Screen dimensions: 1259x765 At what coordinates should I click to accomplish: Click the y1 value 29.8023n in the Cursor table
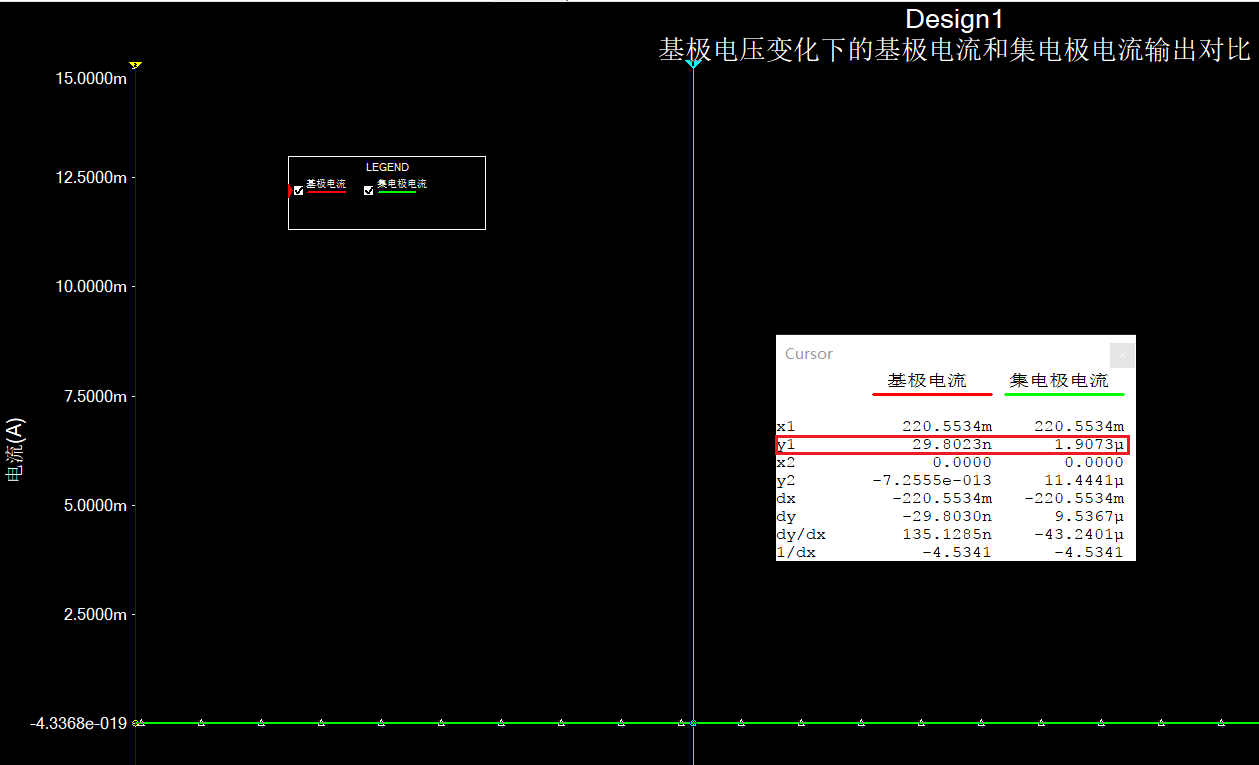tap(949, 444)
